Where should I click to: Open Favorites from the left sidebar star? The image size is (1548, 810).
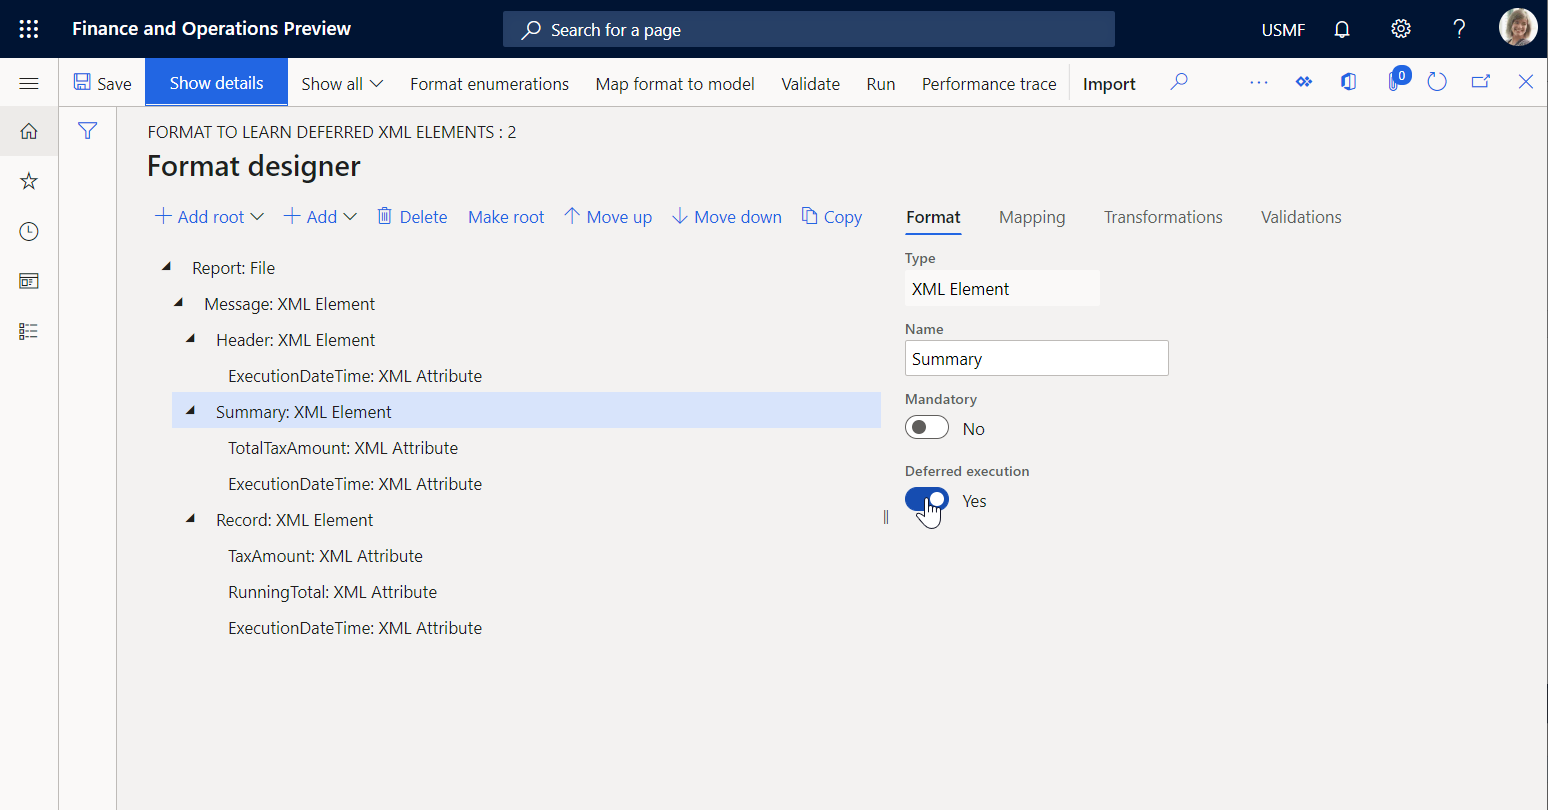(28, 181)
